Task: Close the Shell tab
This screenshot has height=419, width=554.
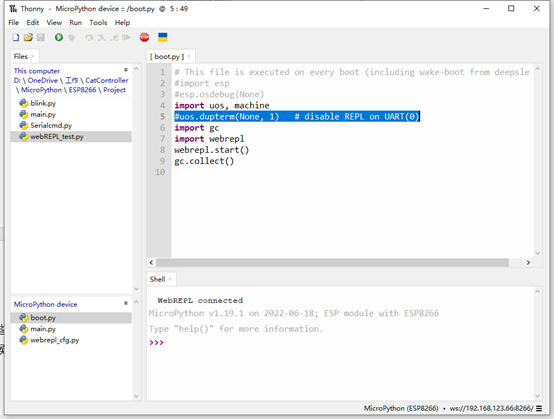Action: (170, 279)
